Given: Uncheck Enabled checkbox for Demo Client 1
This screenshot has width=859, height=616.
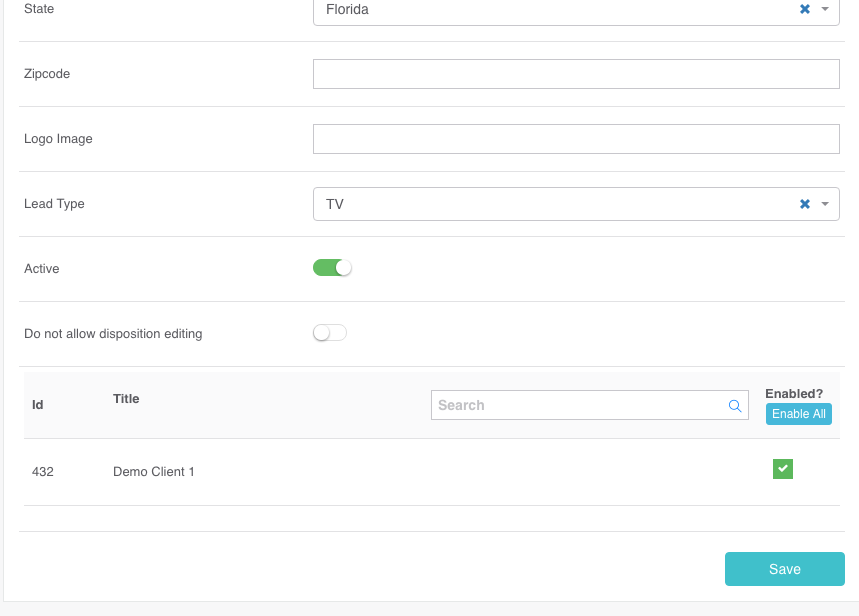Looking at the screenshot, I should click(783, 469).
